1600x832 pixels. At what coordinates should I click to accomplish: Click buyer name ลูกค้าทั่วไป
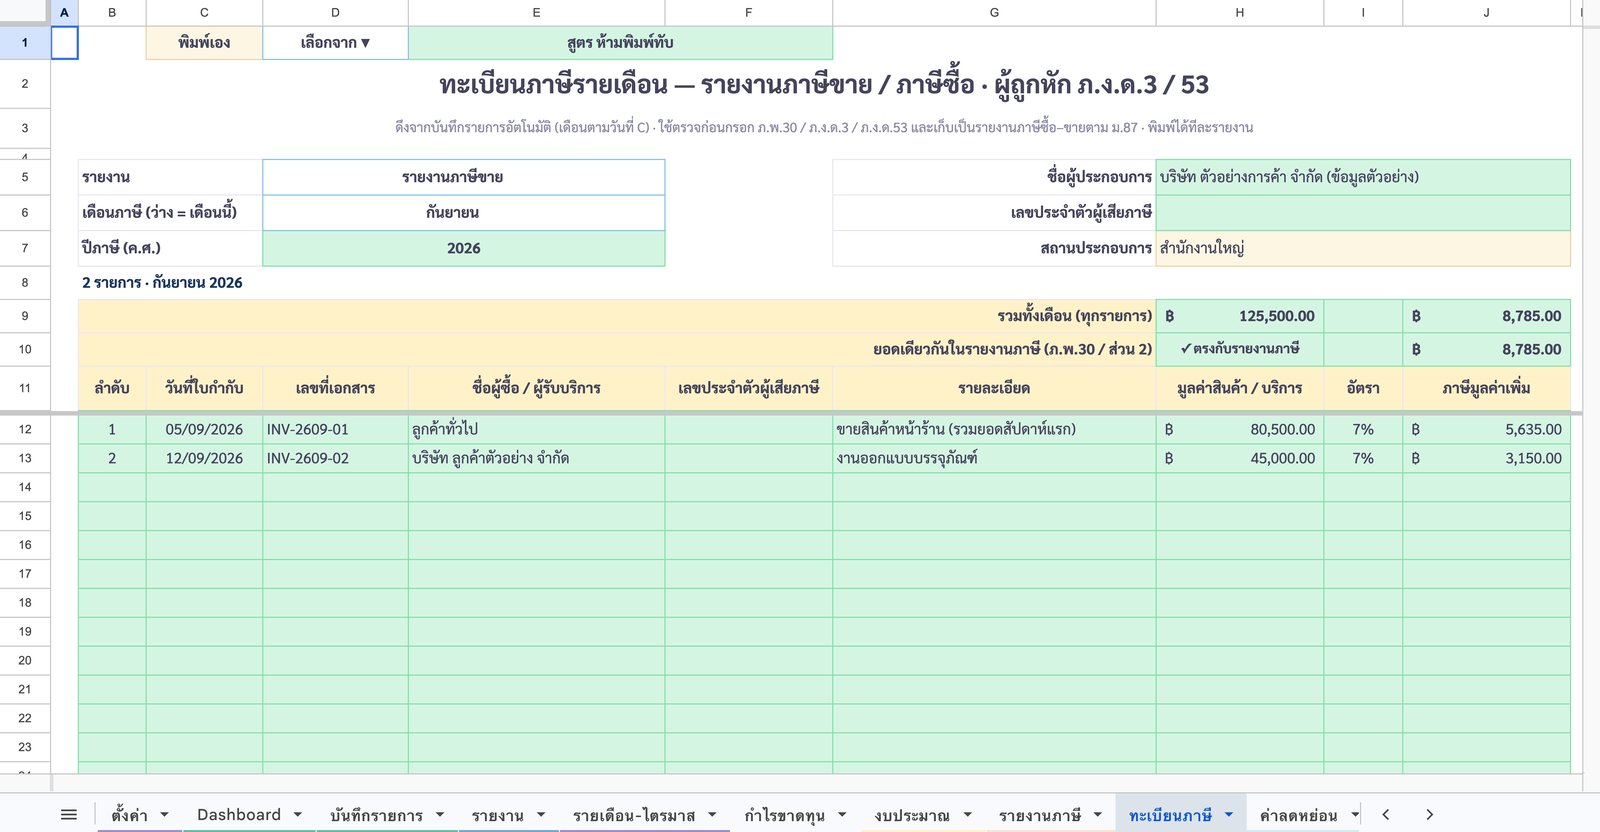click(536, 429)
